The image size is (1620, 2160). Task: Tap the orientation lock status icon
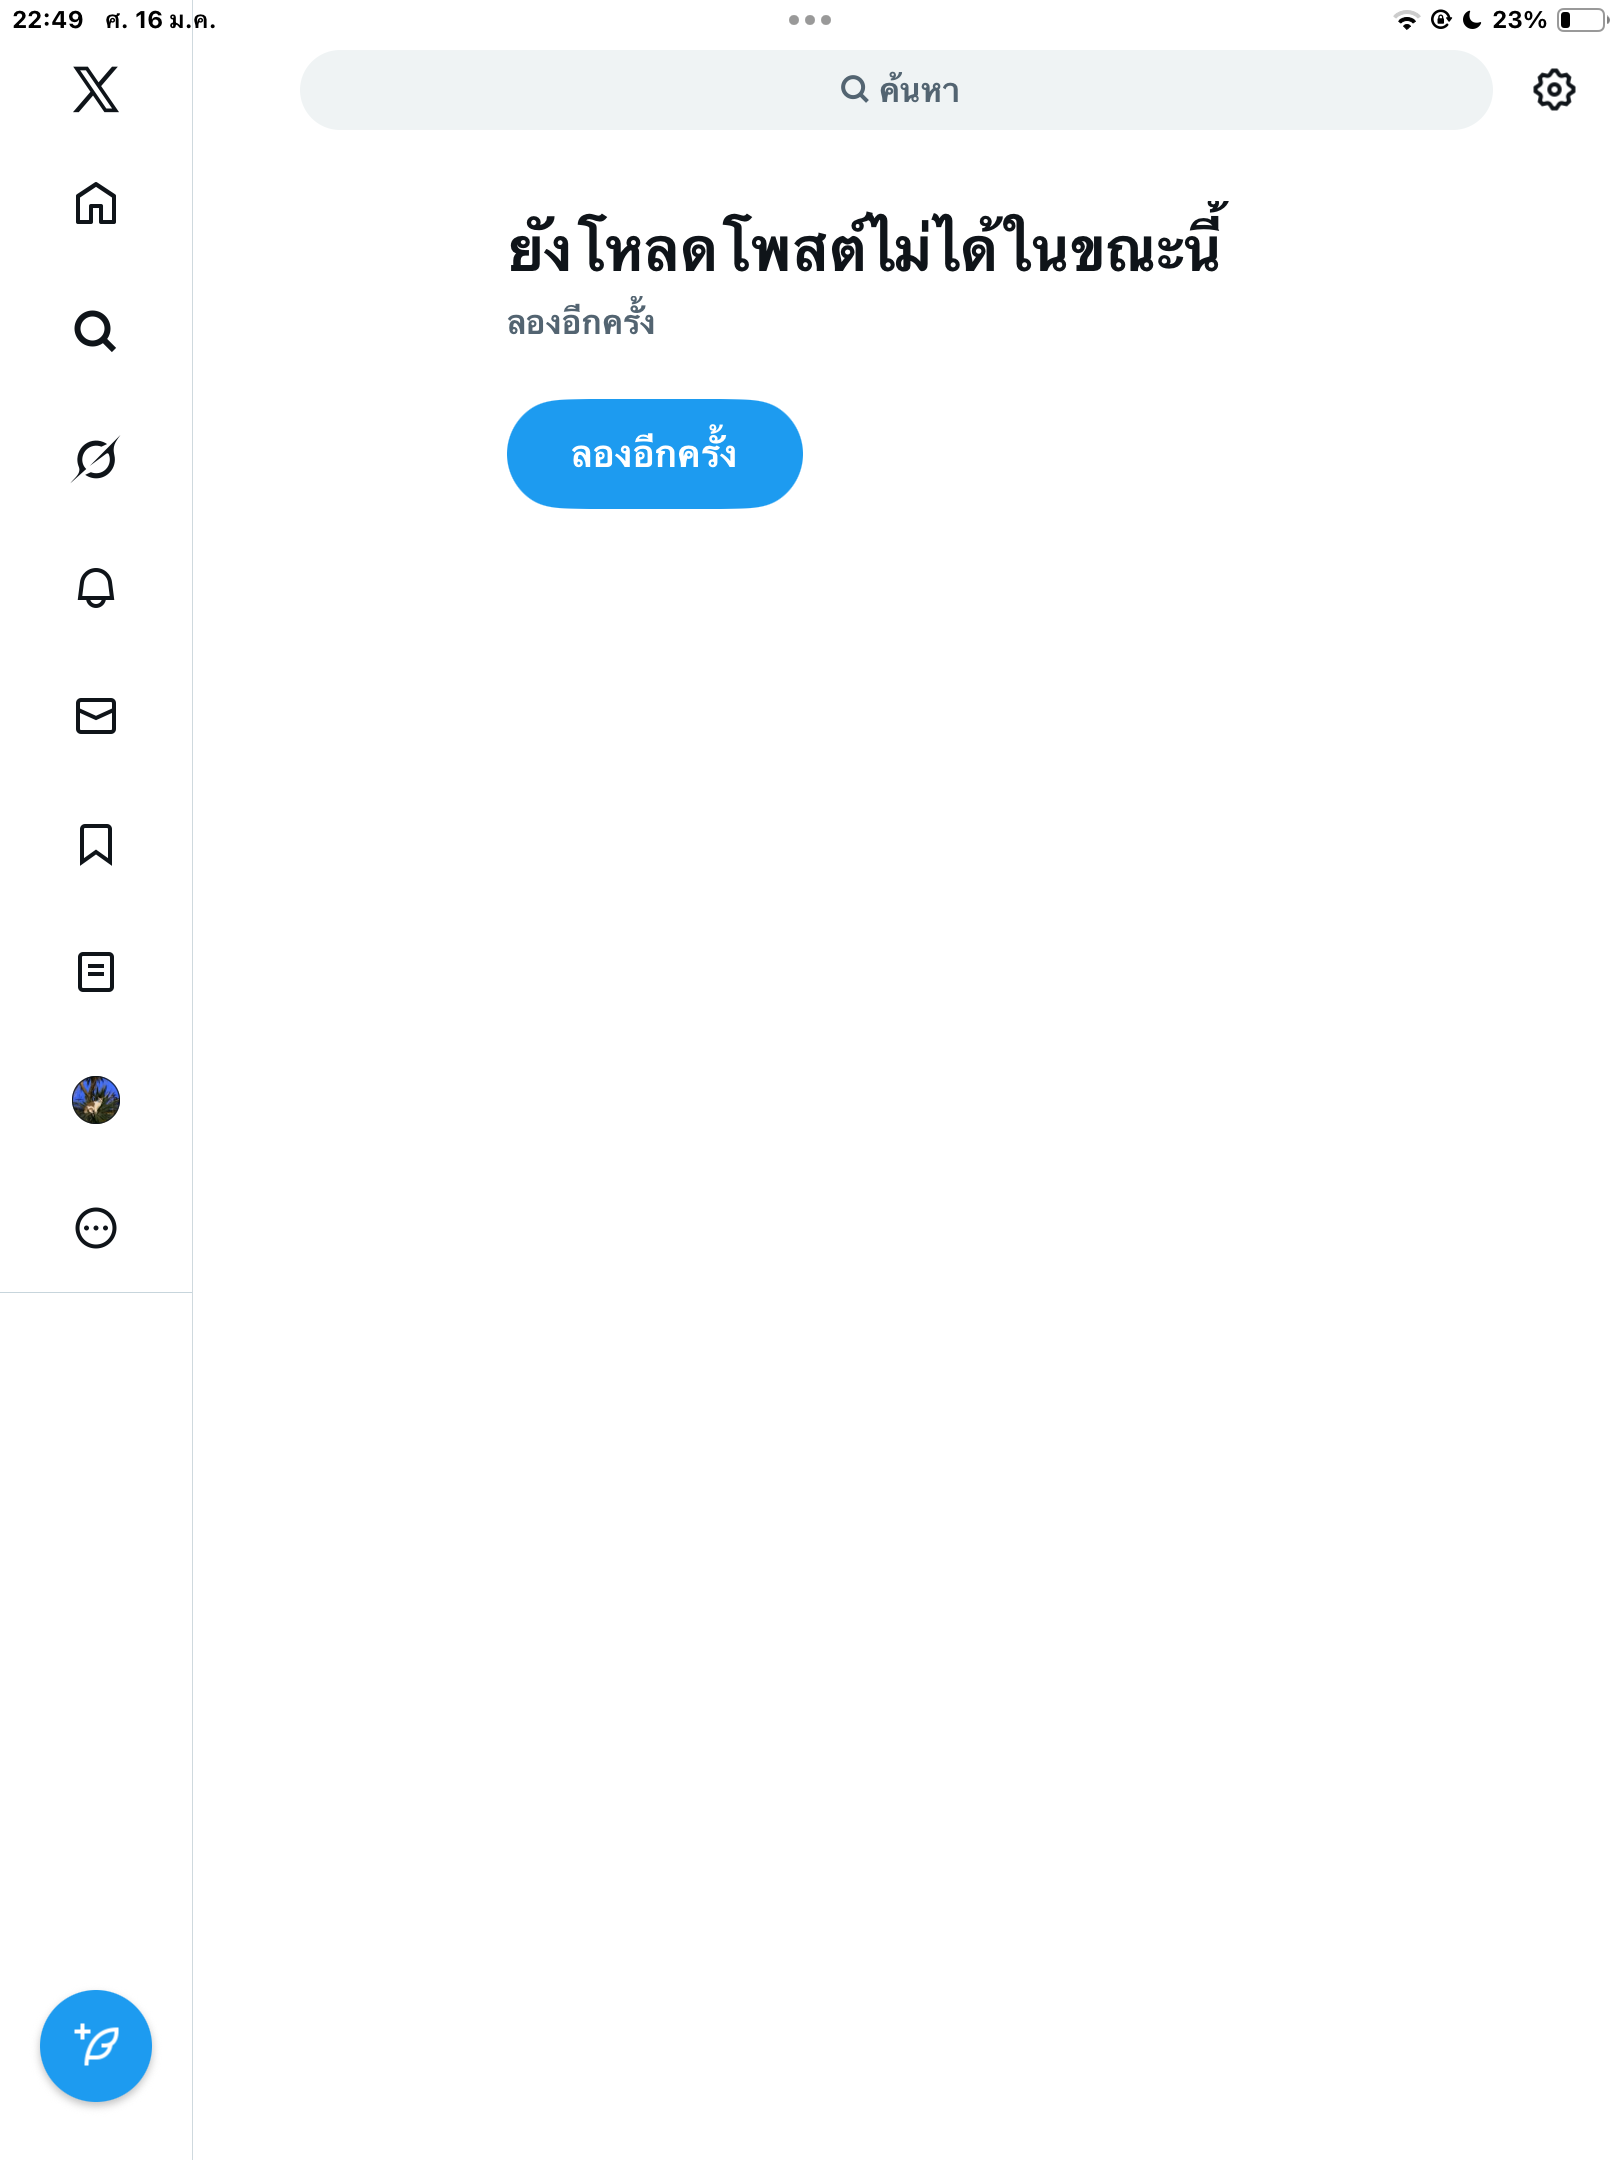1441,20
